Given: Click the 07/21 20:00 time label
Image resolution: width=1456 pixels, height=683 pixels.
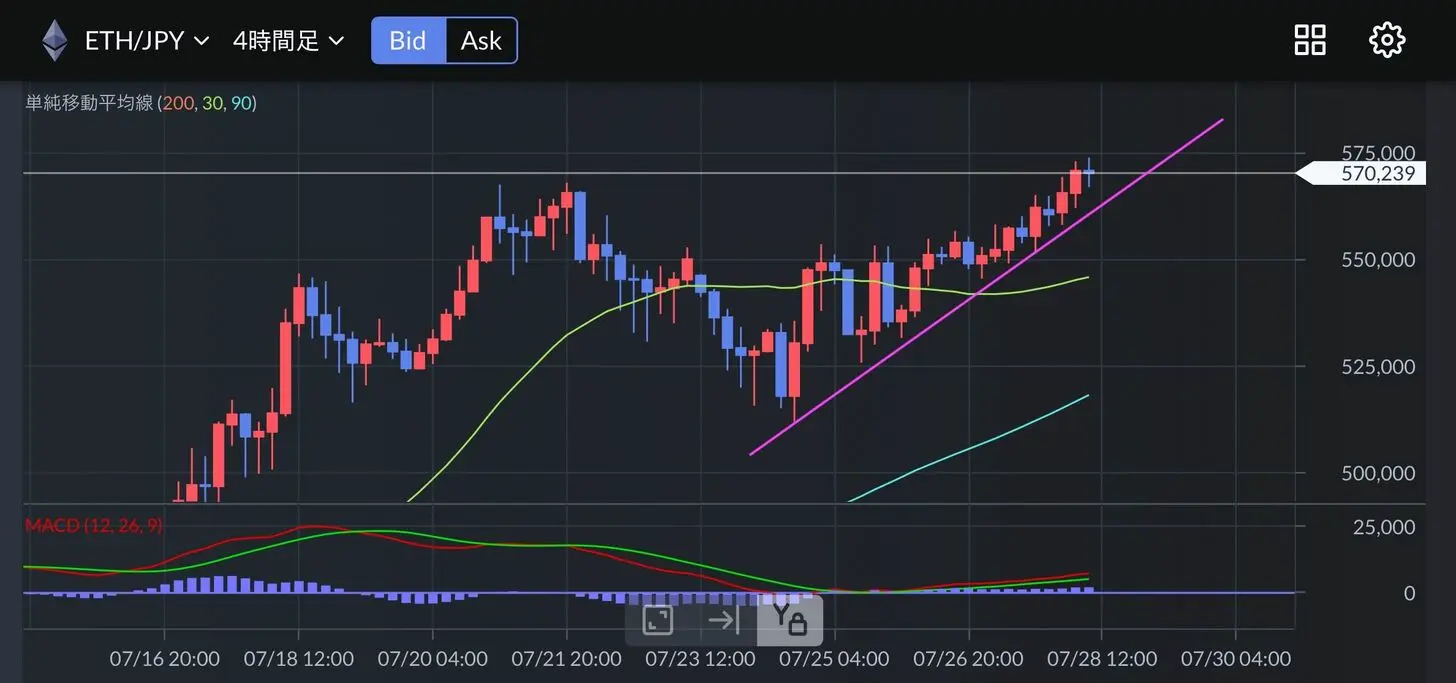Looking at the screenshot, I should [x=566, y=660].
